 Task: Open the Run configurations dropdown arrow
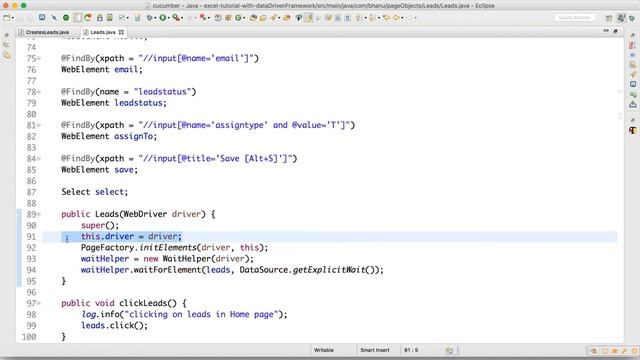[x=168, y=18]
